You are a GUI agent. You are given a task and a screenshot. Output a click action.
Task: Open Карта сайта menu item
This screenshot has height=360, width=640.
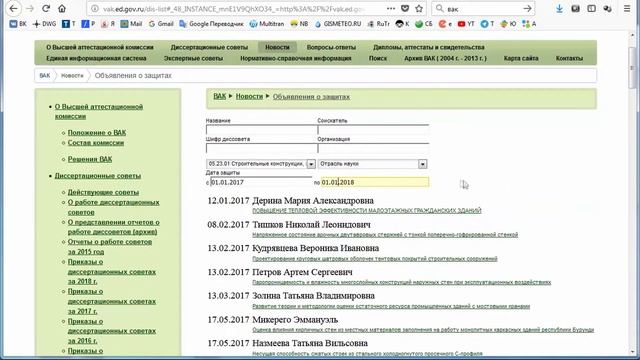pyautogui.click(x=521, y=58)
